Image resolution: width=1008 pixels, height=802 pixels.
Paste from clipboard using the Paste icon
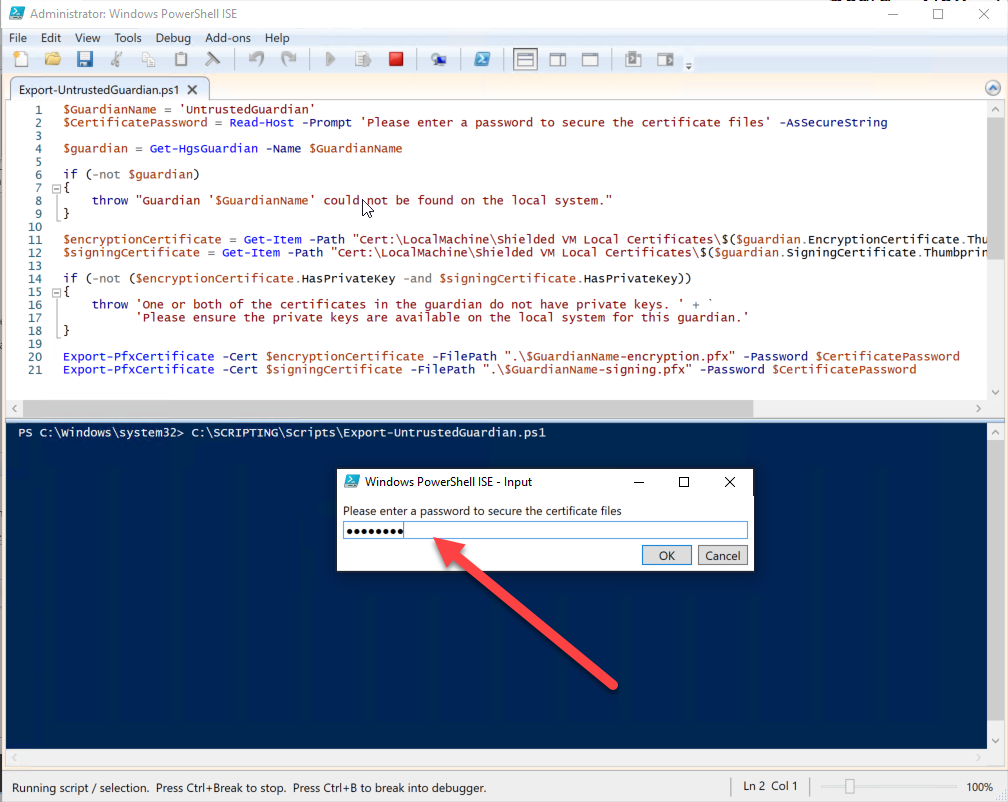[181, 60]
